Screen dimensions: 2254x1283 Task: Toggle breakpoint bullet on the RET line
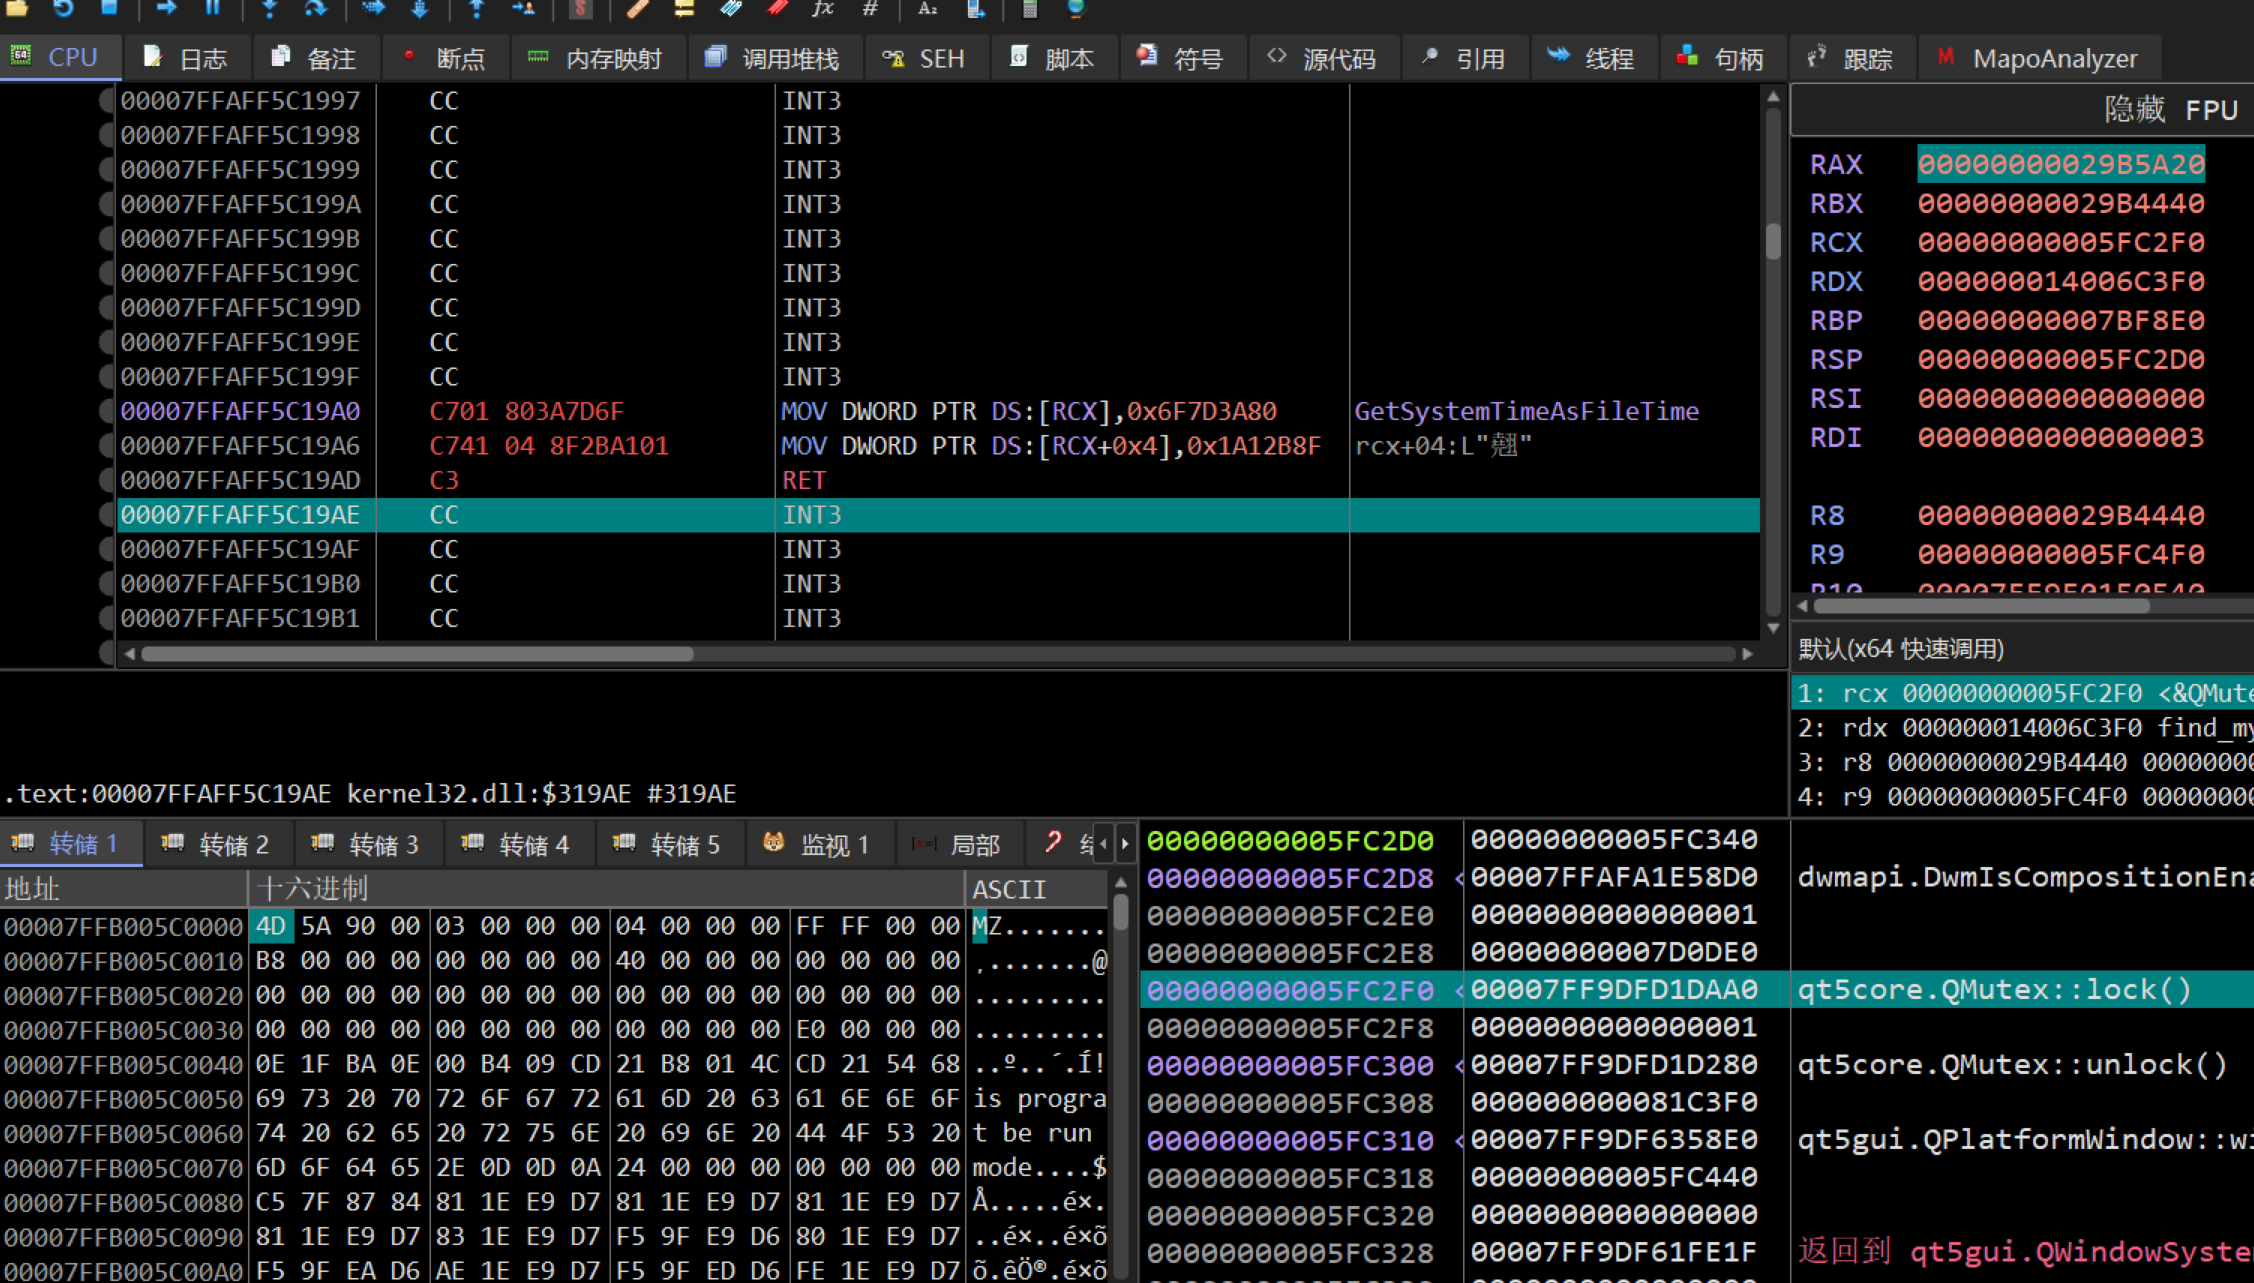(106, 480)
